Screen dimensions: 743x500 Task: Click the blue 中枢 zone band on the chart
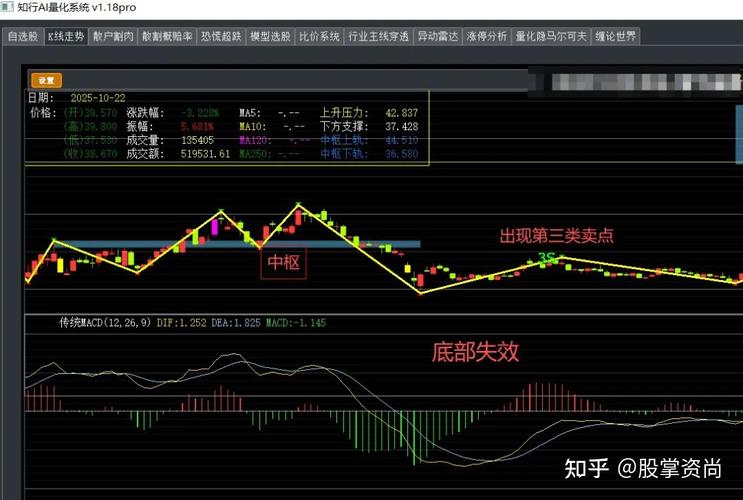[237, 245]
